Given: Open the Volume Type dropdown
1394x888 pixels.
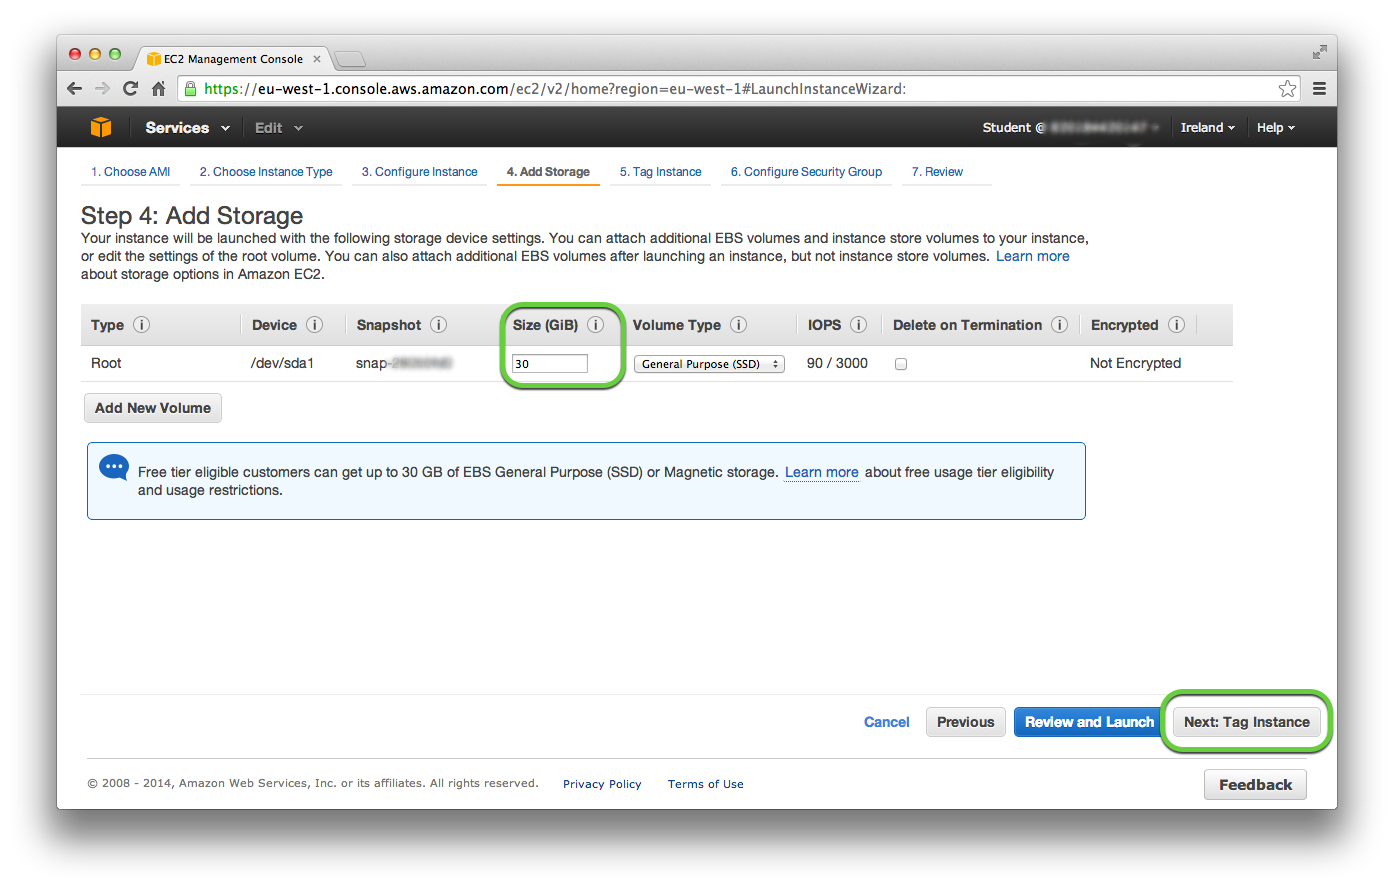Looking at the screenshot, I should click(709, 364).
